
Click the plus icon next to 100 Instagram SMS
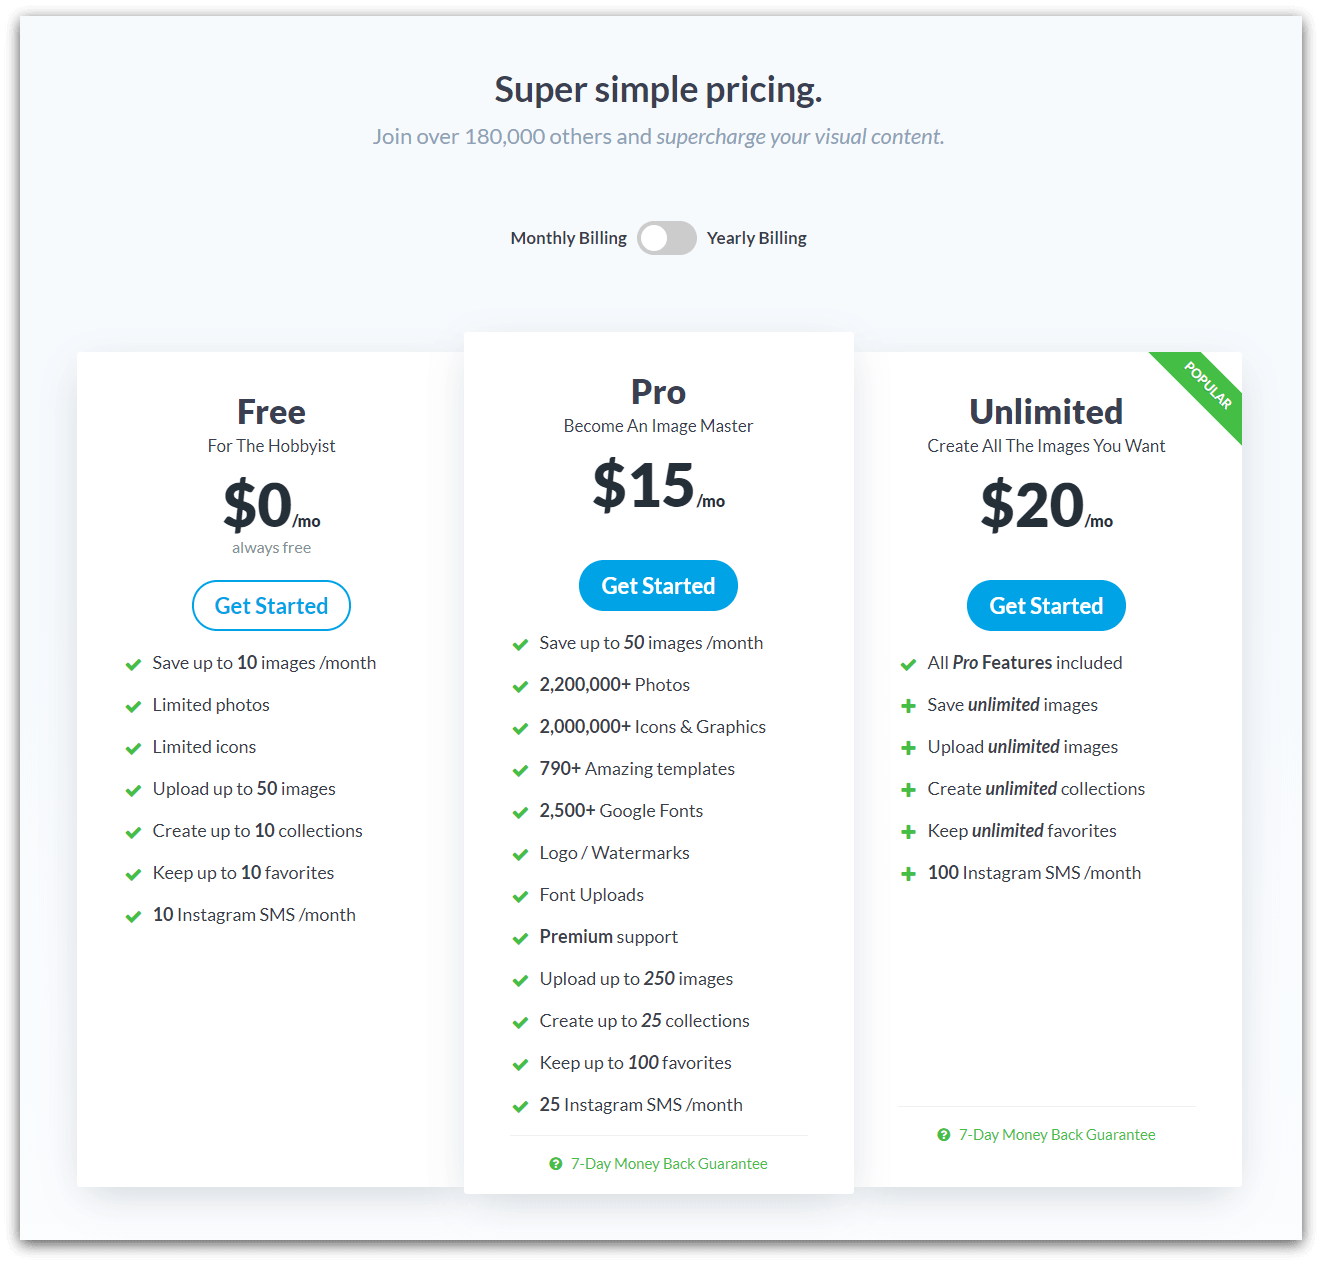(x=908, y=873)
